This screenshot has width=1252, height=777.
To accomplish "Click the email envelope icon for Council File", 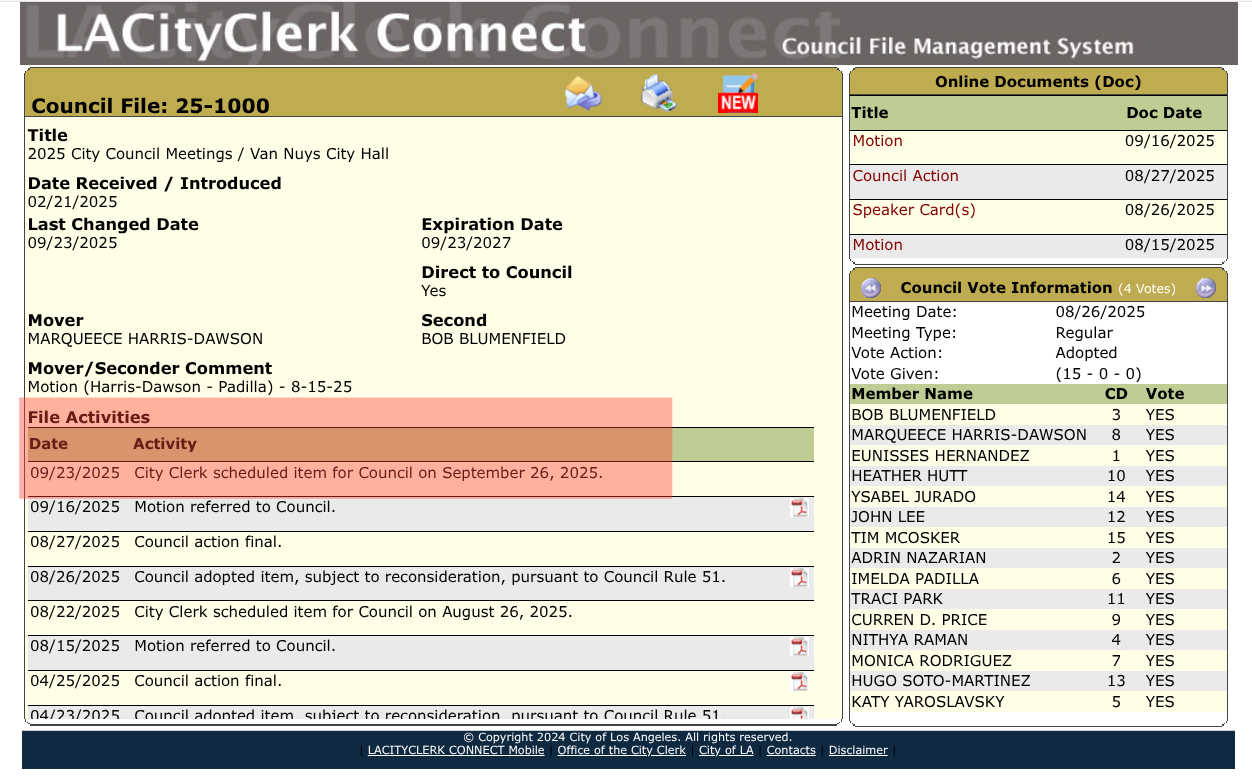I will click(583, 93).
